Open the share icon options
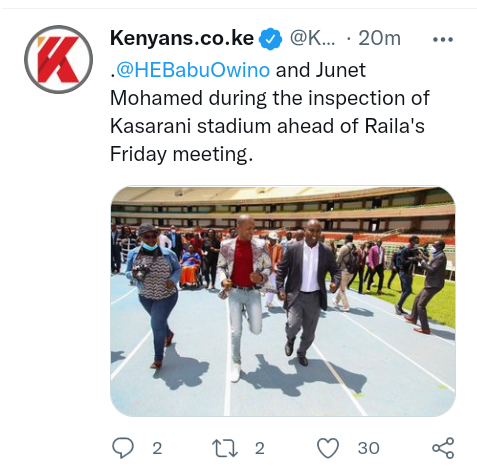 tap(443, 448)
